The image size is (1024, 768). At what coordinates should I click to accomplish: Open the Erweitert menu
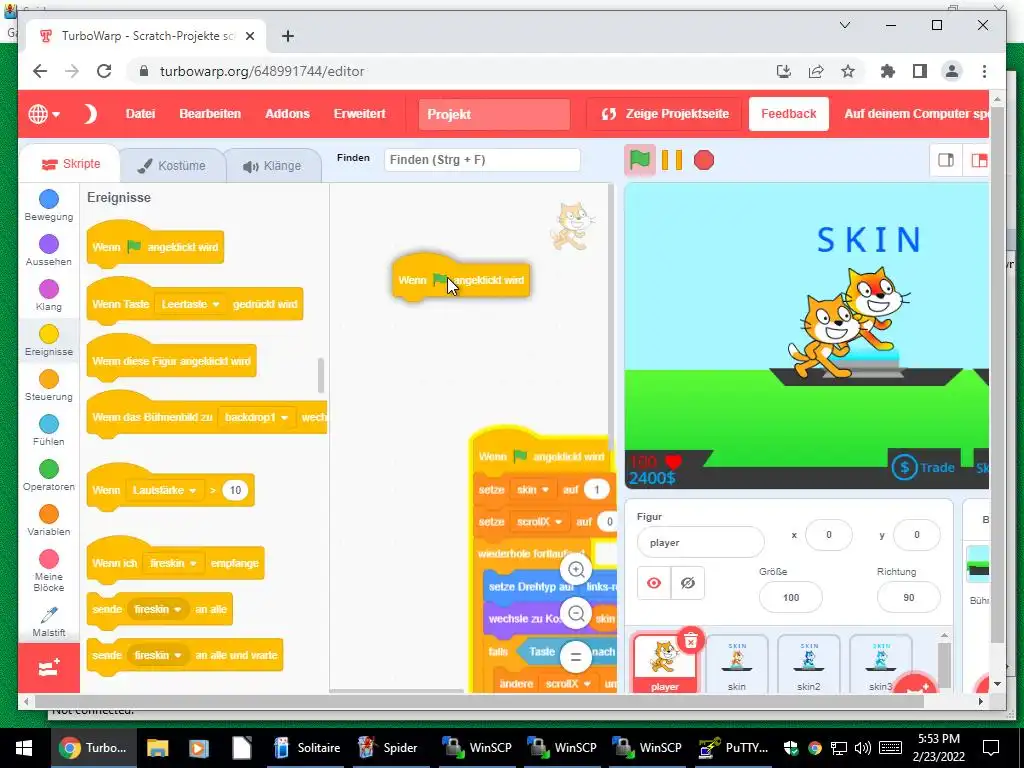click(360, 114)
